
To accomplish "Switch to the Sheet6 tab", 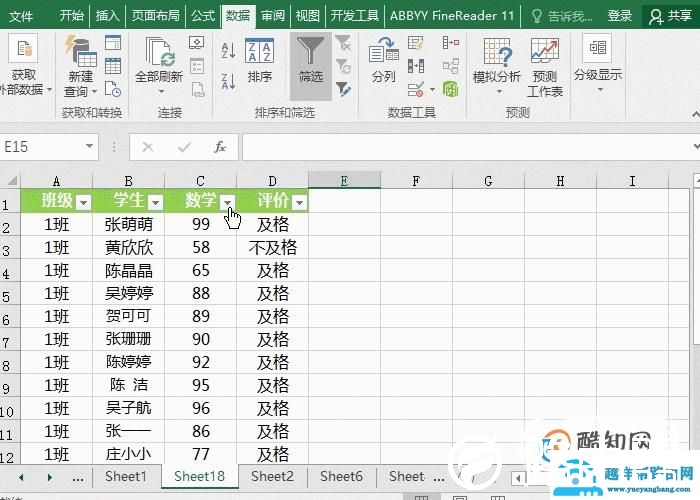I will point(342,476).
